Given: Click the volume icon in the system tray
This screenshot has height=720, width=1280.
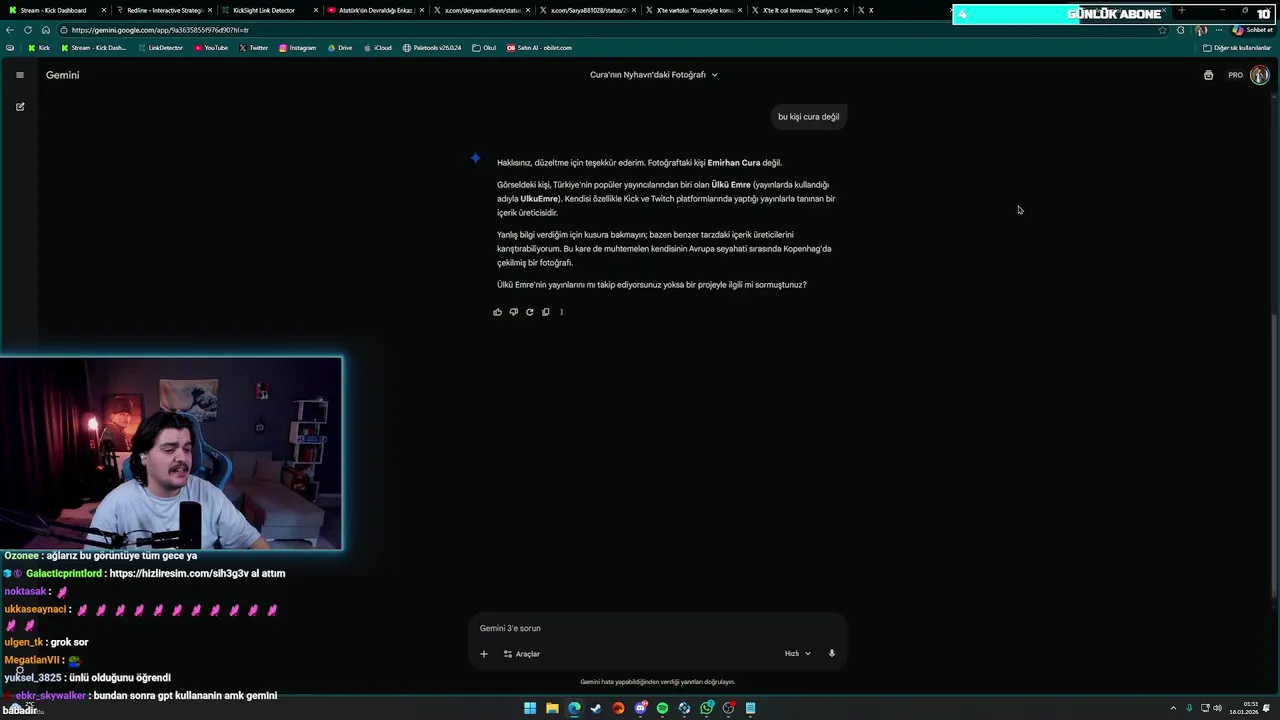Looking at the screenshot, I should 1217,708.
